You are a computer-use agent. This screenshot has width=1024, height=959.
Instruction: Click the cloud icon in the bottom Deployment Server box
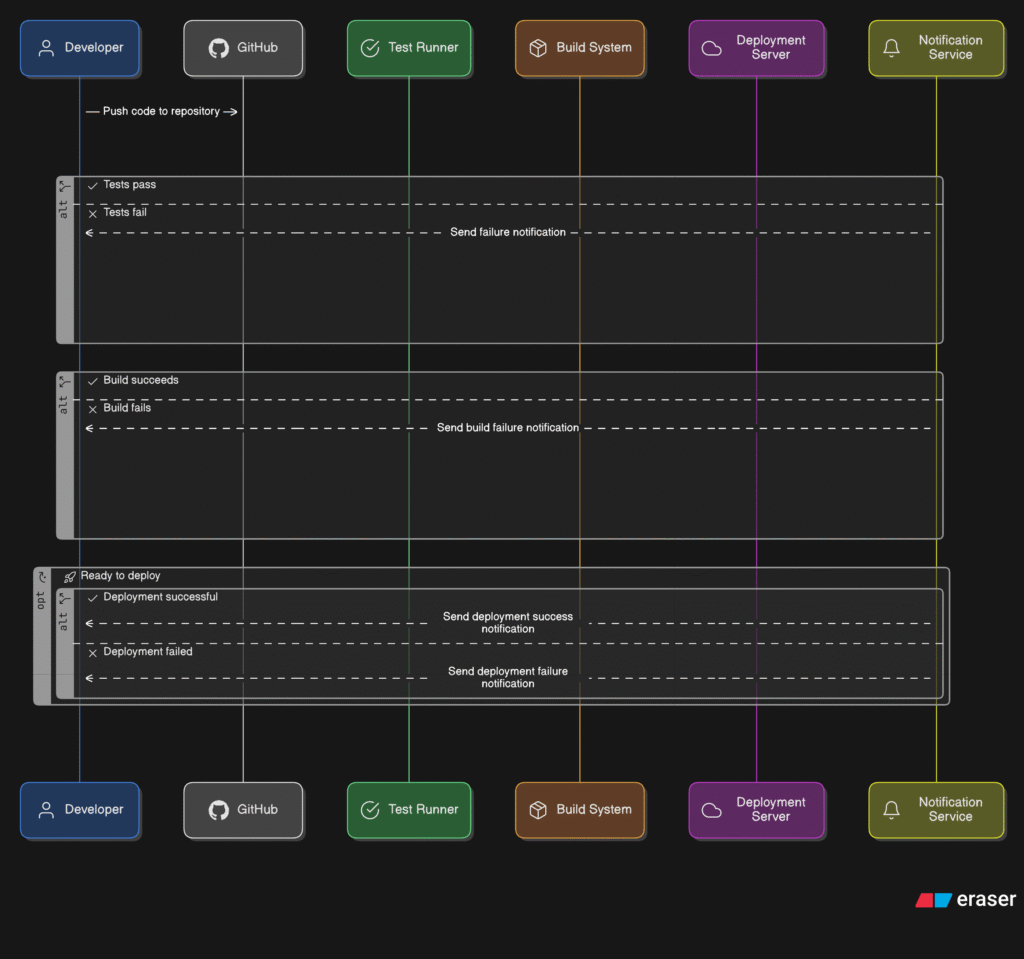(x=712, y=811)
